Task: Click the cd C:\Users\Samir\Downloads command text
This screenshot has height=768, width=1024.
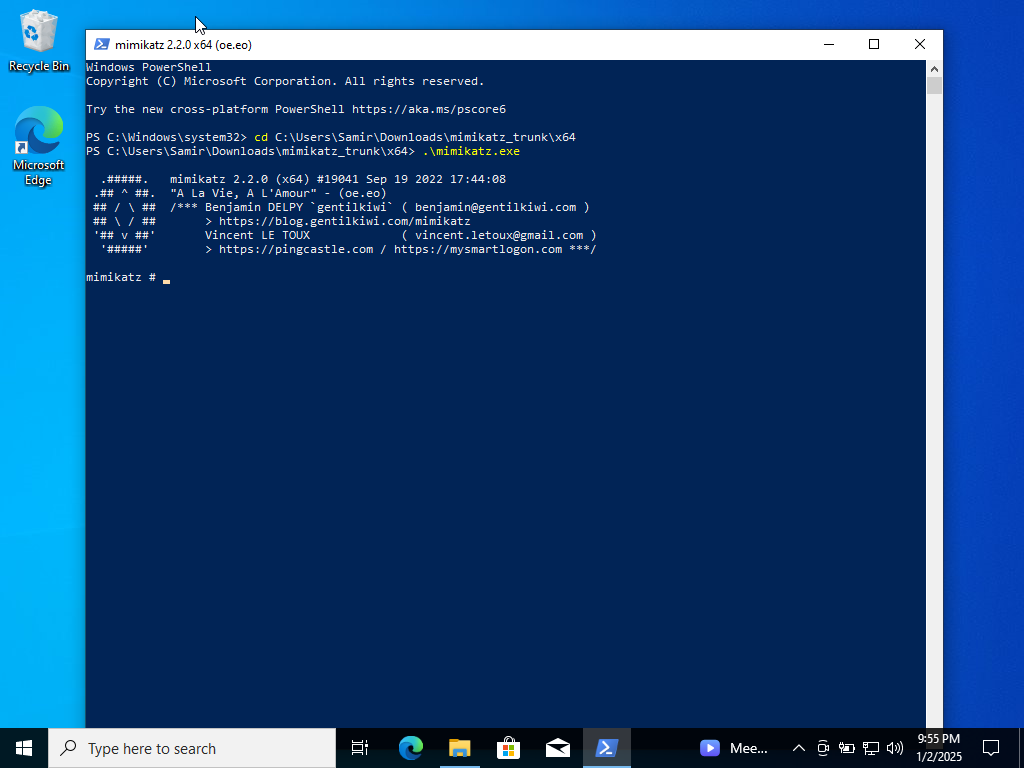Action: tap(415, 138)
